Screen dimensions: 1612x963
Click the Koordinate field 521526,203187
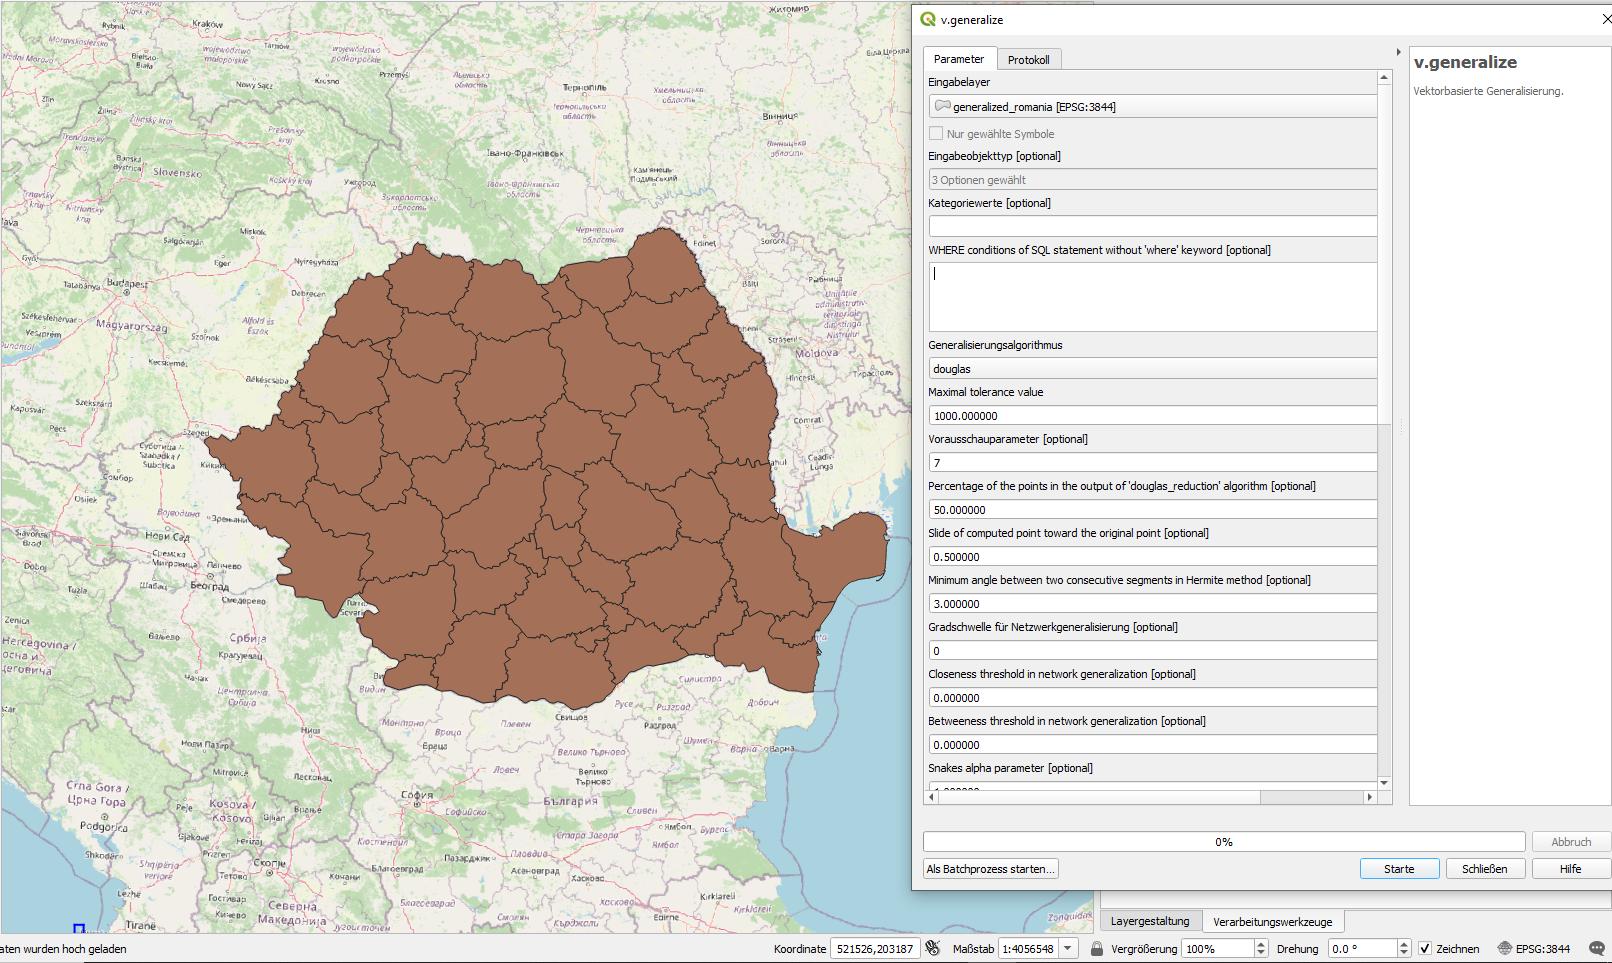(875, 949)
